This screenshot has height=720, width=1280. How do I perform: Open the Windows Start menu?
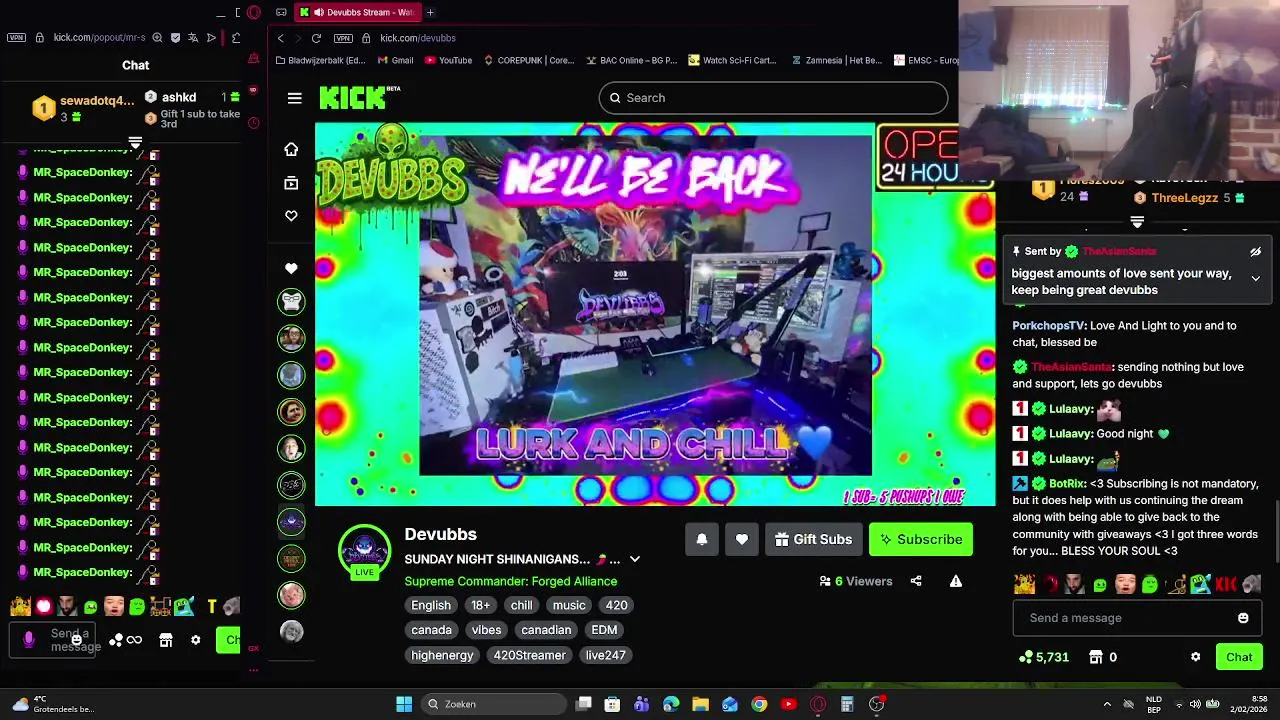coord(404,704)
